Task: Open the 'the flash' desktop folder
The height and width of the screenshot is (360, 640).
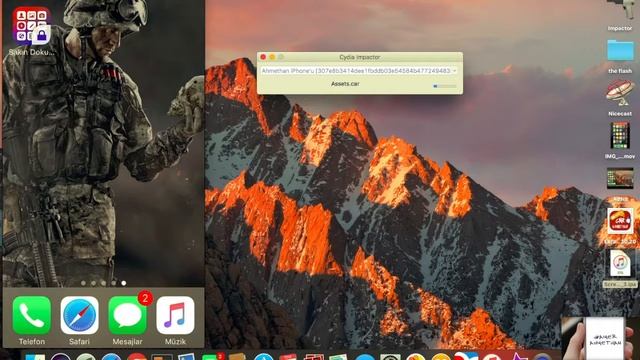Action: (620, 51)
